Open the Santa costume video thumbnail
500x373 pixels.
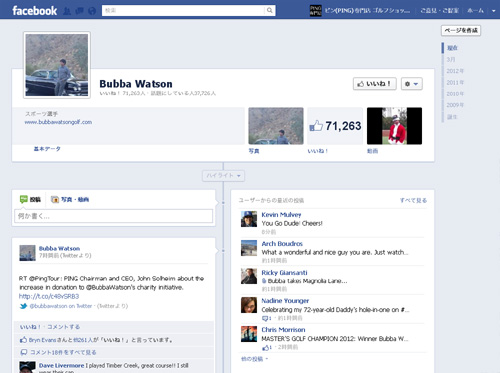pyautogui.click(x=394, y=126)
